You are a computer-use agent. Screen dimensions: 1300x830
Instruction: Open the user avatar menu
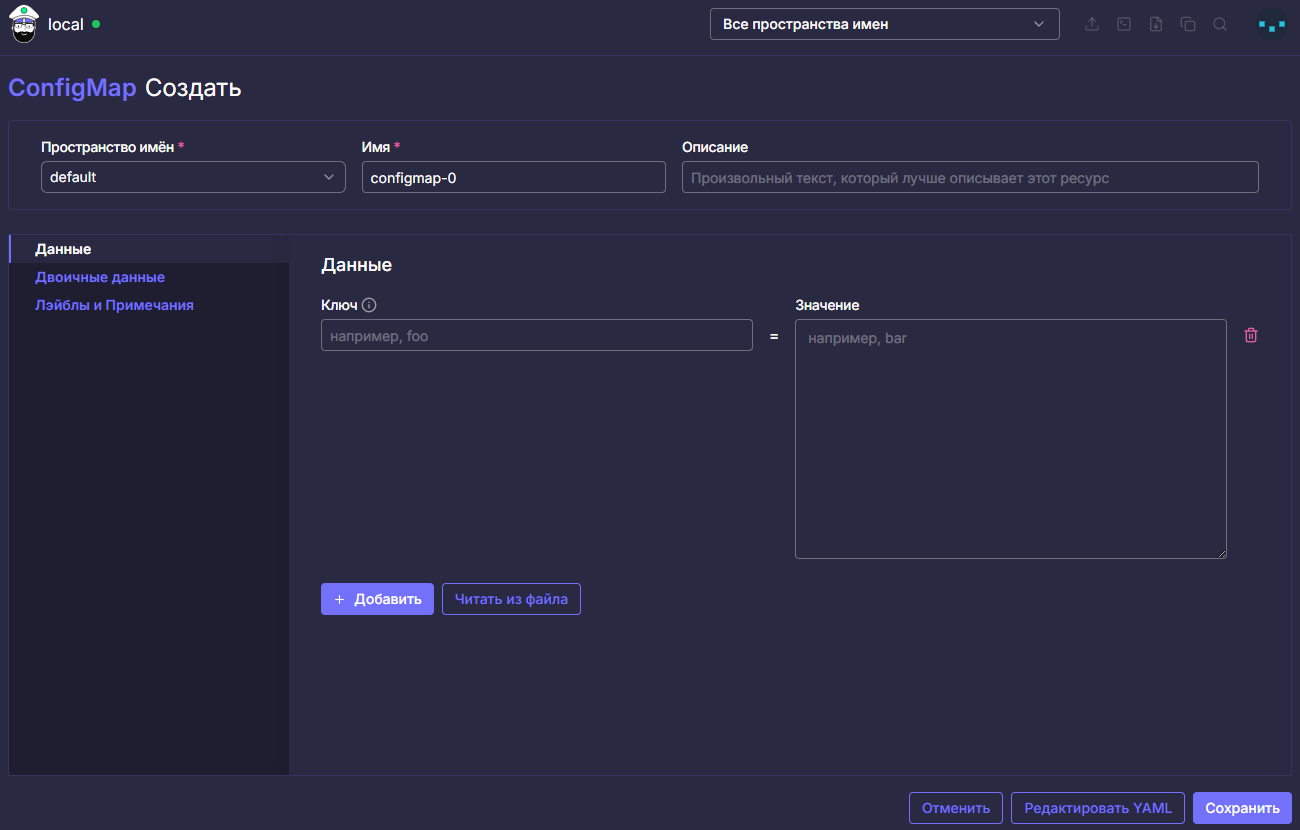click(1271, 24)
